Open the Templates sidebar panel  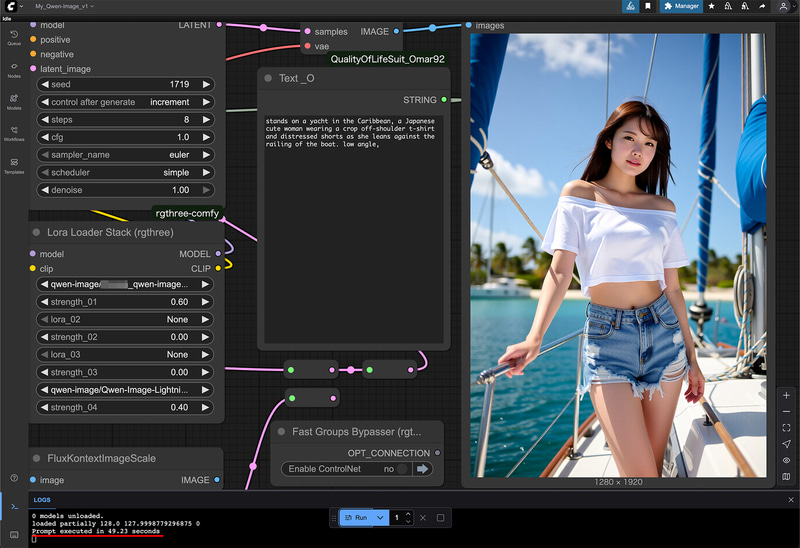(14, 165)
